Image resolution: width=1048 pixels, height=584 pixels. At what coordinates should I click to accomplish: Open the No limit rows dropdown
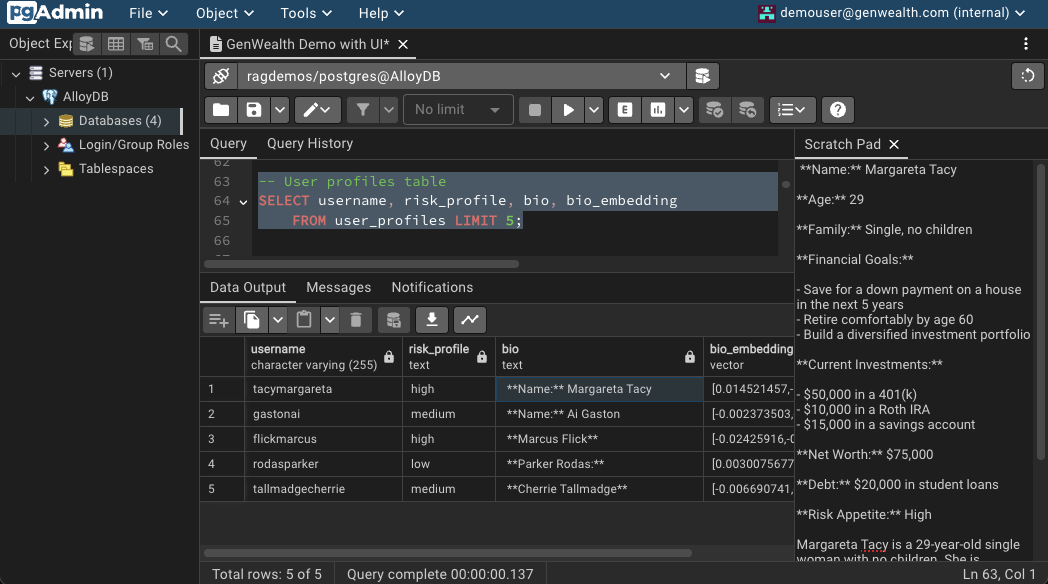pyautogui.click(x=458, y=110)
